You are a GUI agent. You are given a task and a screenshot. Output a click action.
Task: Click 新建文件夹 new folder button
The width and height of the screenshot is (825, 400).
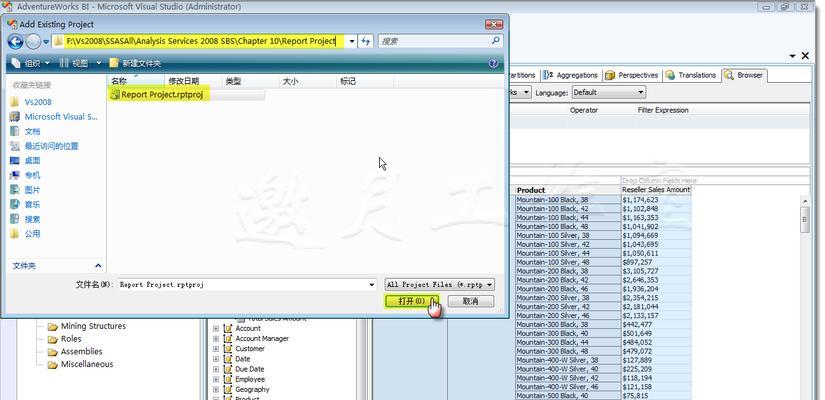coord(135,63)
